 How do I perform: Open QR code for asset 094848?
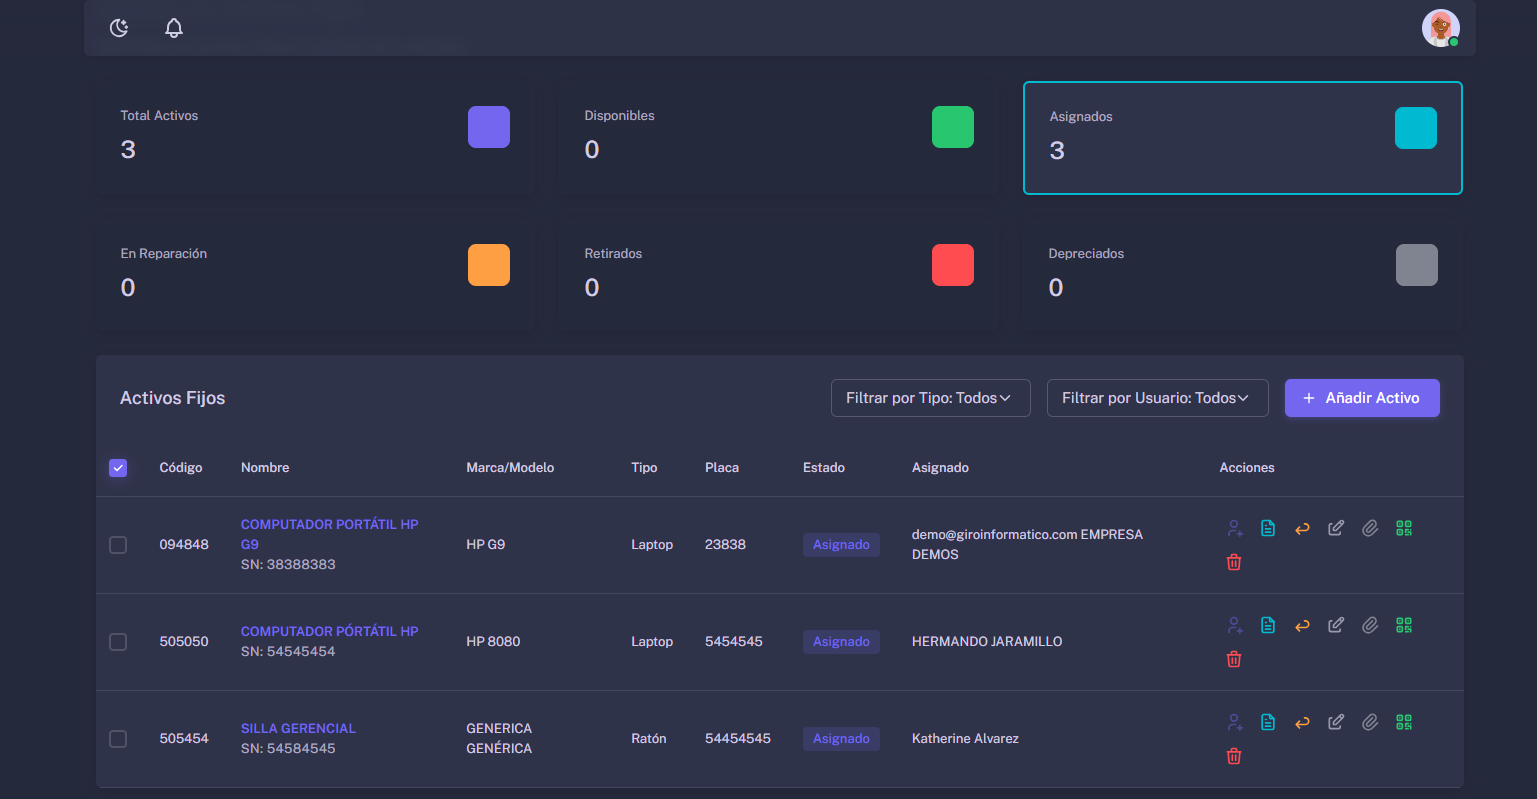(1404, 528)
